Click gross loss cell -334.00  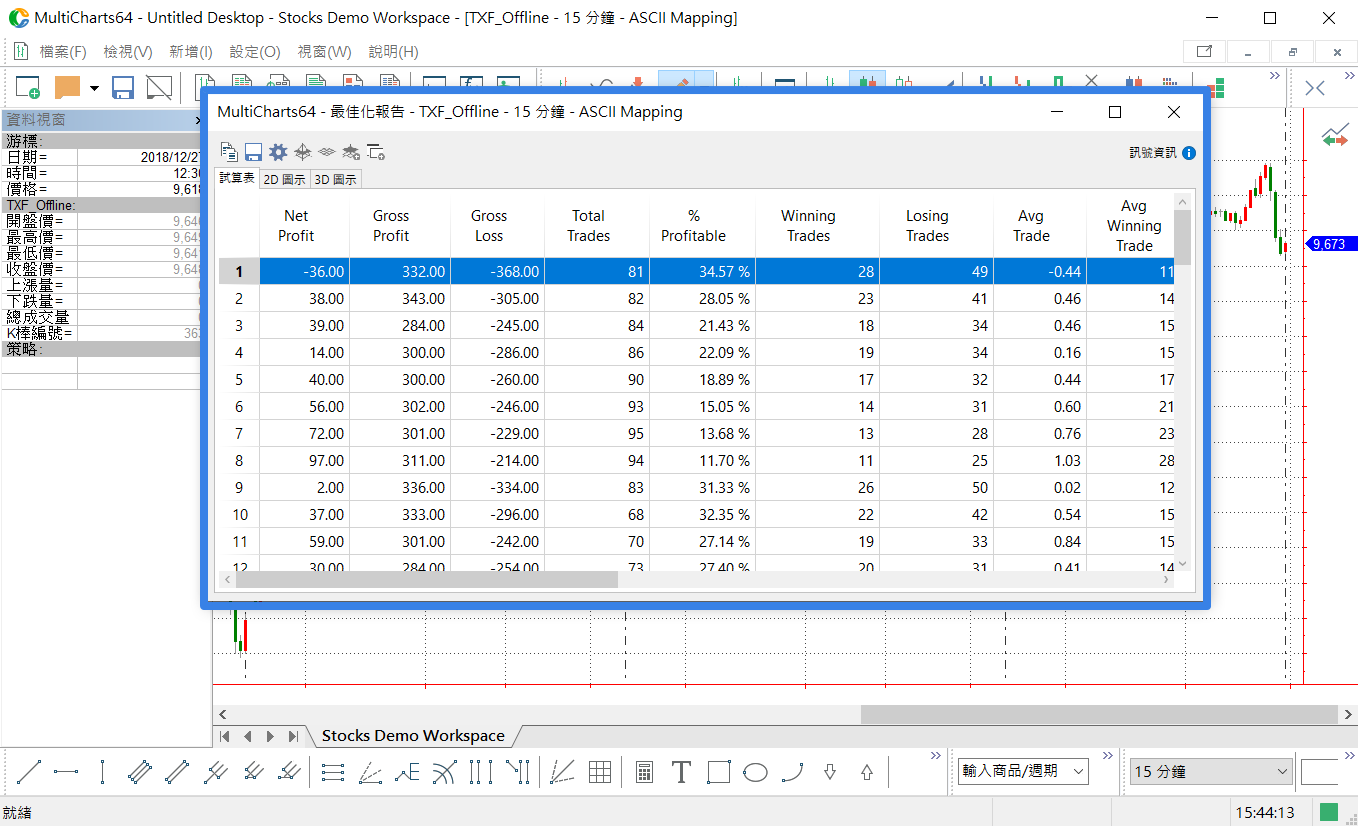(x=497, y=488)
